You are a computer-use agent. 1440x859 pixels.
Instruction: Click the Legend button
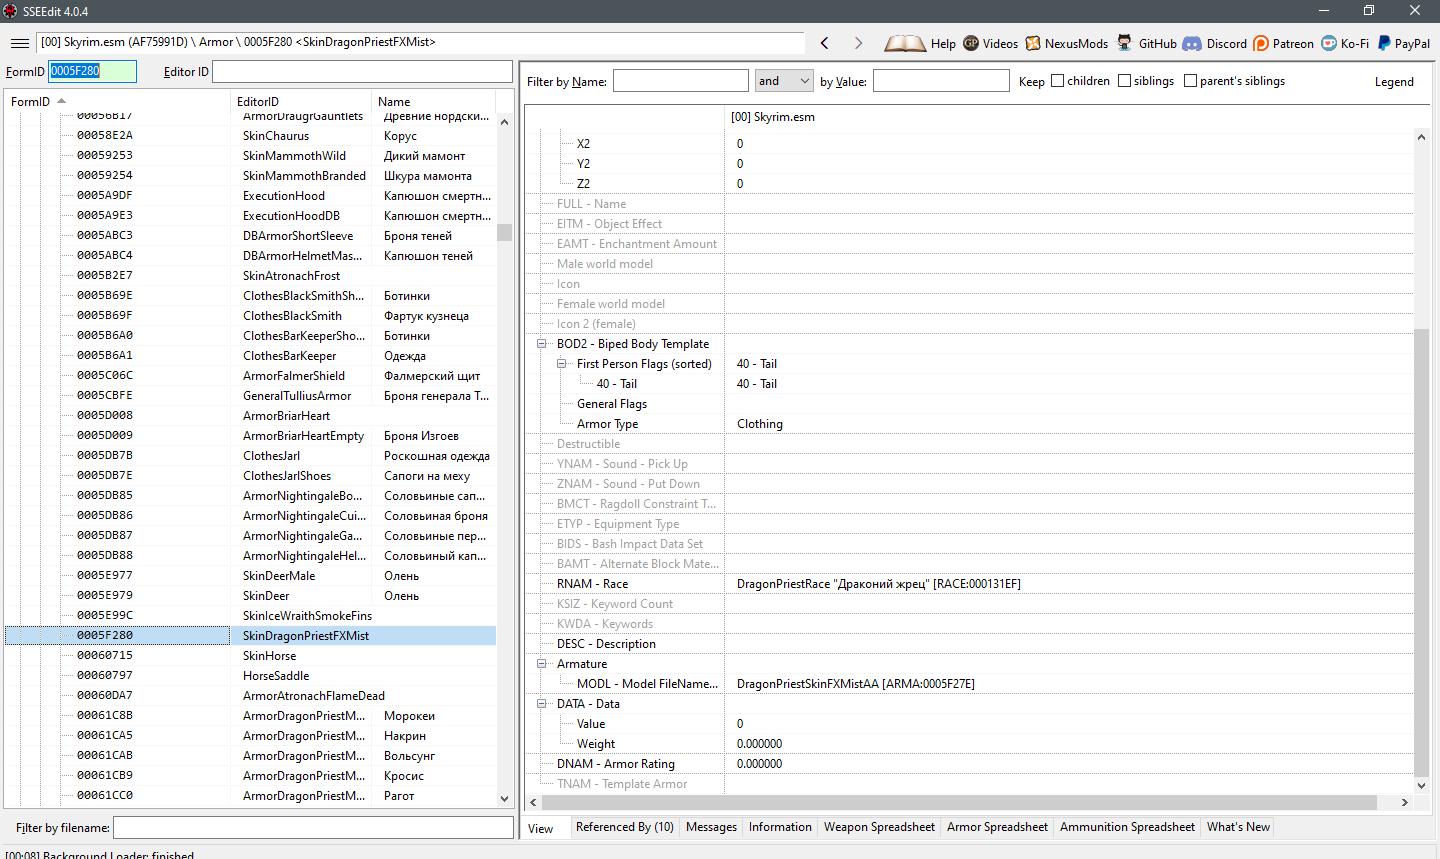[x=1394, y=82]
